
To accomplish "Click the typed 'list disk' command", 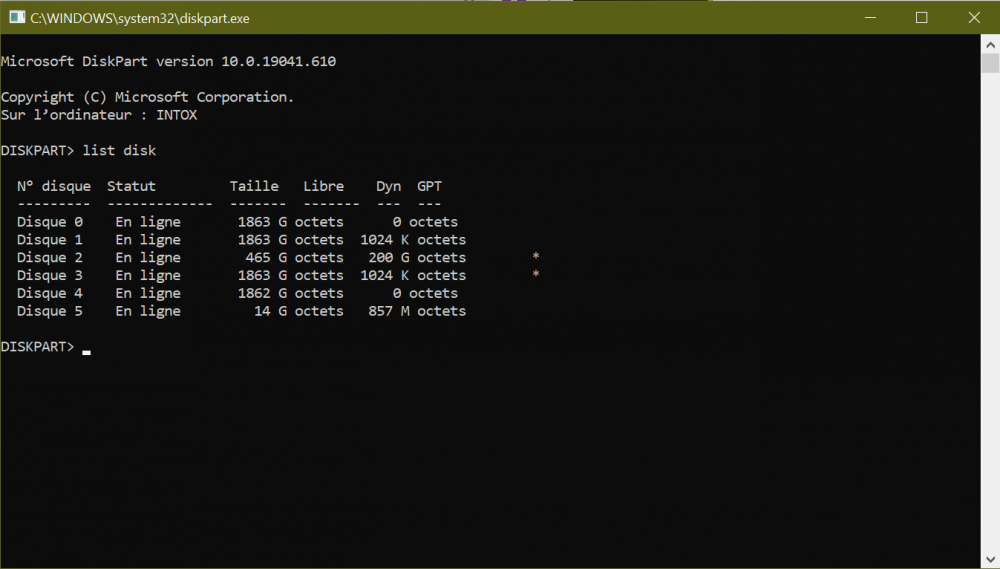I will pyautogui.click(x=119, y=151).
